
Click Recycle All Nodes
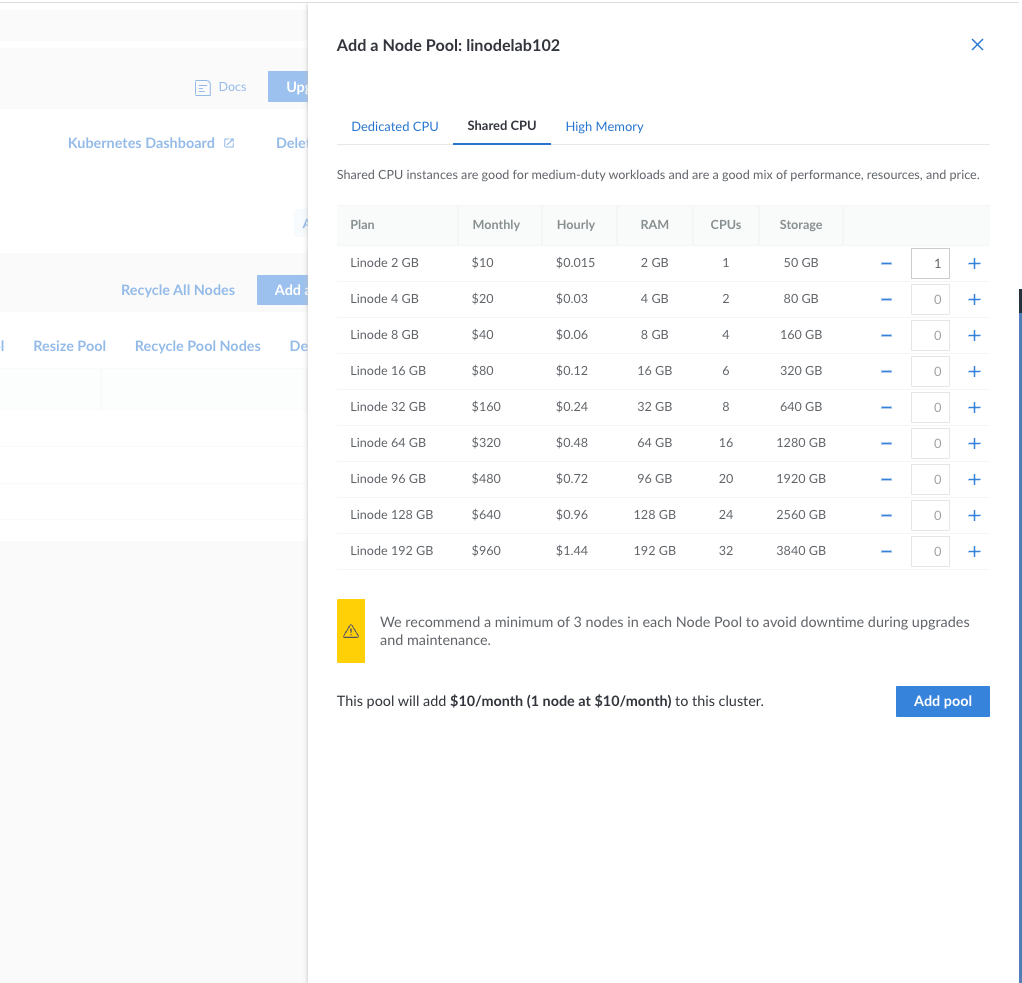pos(178,290)
